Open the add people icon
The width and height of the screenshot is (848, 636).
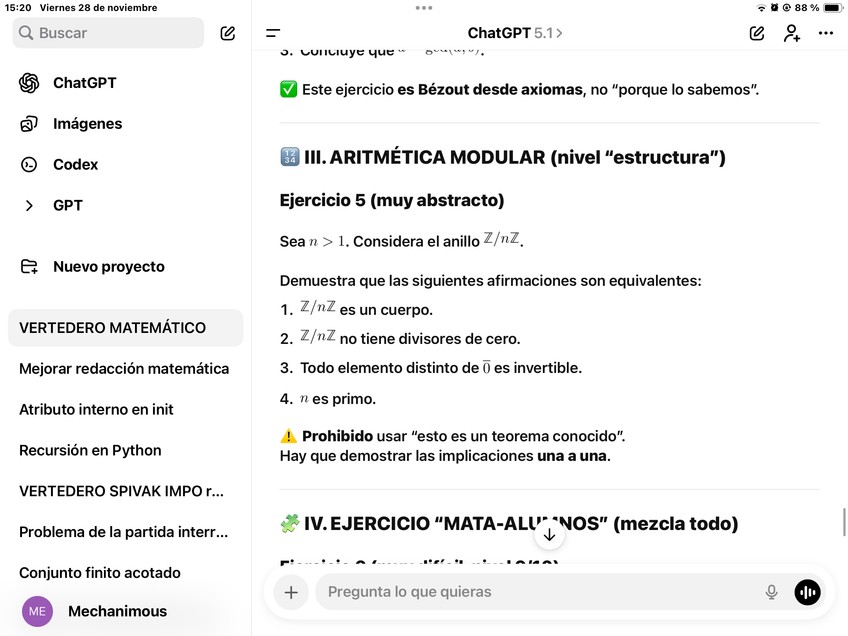click(791, 33)
